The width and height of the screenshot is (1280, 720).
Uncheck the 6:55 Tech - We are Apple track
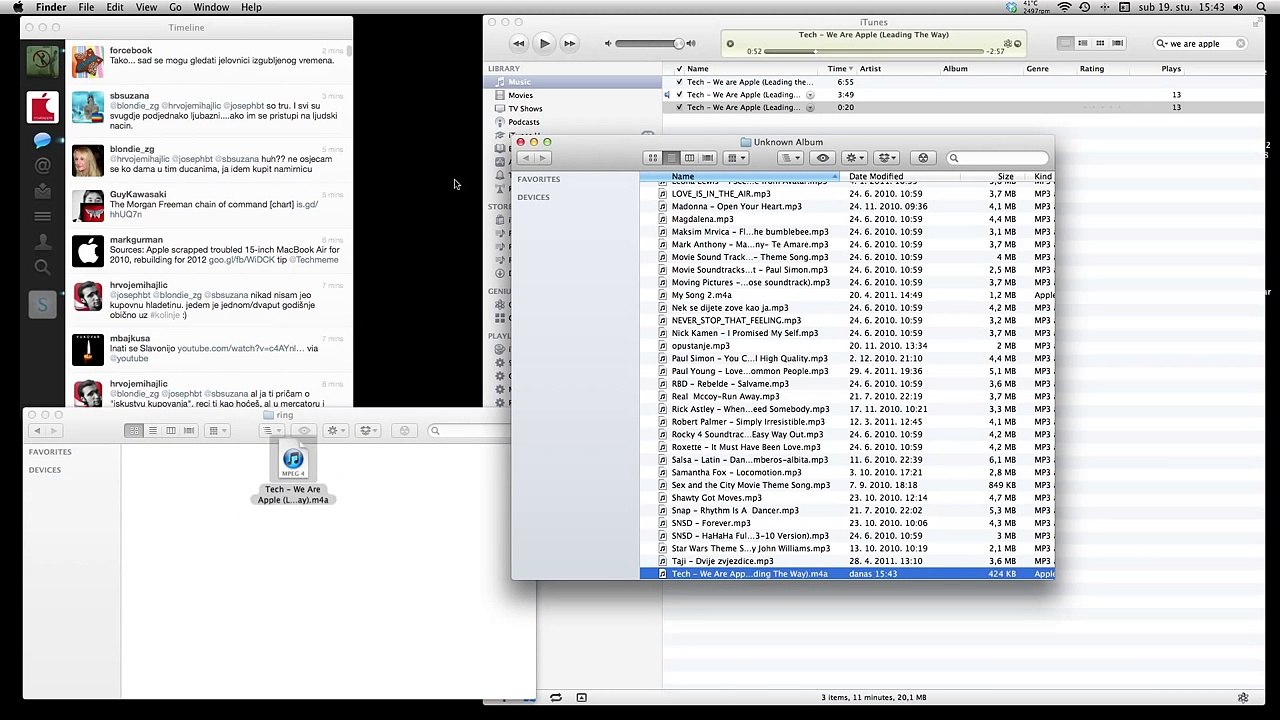tap(679, 82)
